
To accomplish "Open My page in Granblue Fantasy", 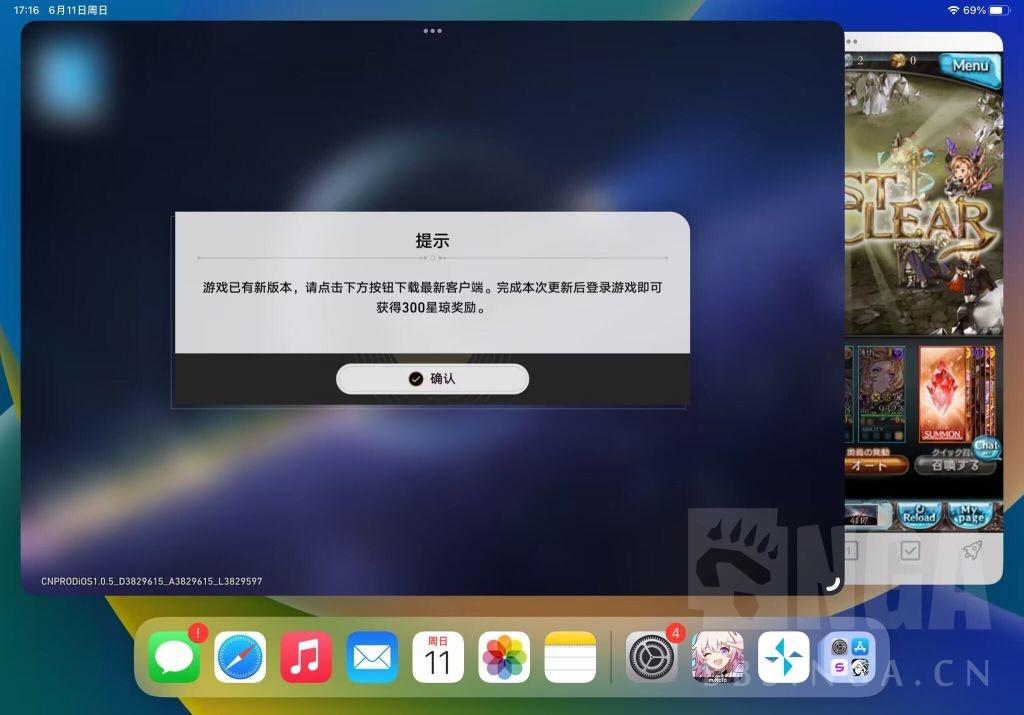I will tap(969, 514).
